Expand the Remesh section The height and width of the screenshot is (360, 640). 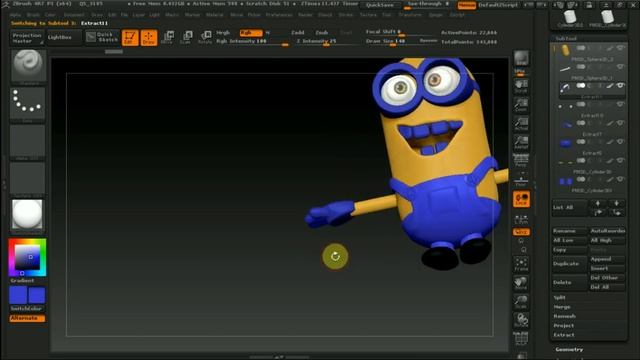tap(564, 316)
